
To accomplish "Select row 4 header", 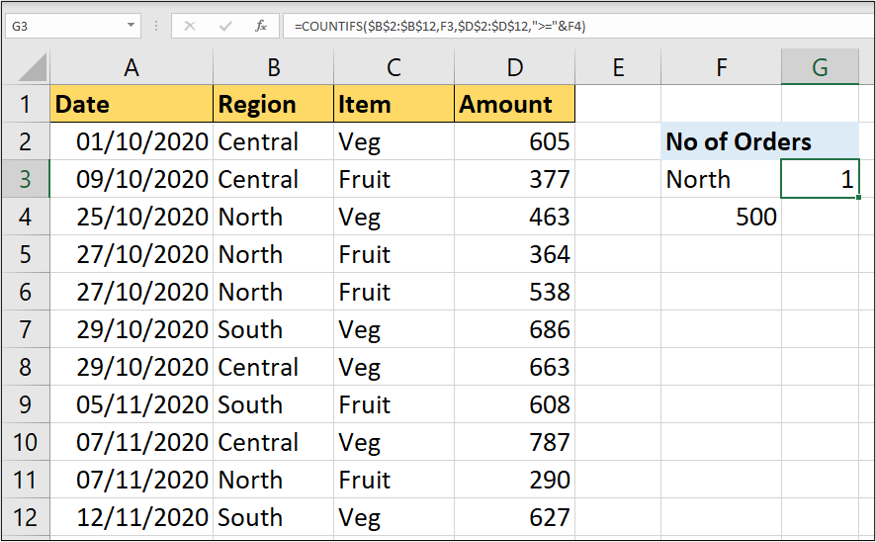I will pyautogui.click(x=25, y=217).
